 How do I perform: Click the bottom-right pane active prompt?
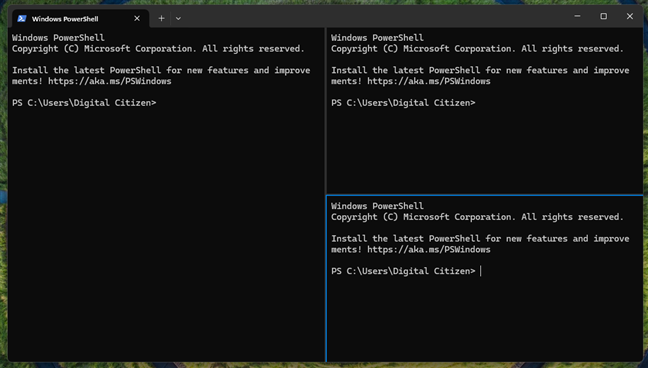[x=407, y=271]
